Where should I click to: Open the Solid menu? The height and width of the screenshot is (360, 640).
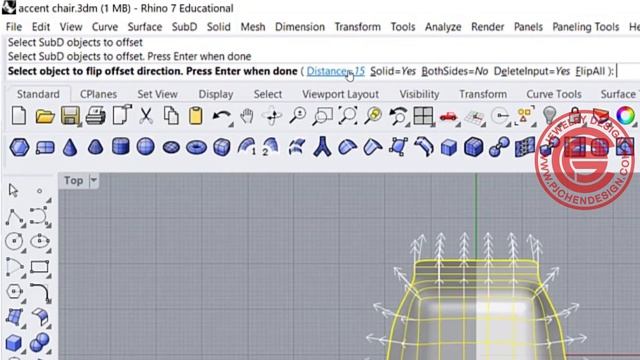click(219, 27)
